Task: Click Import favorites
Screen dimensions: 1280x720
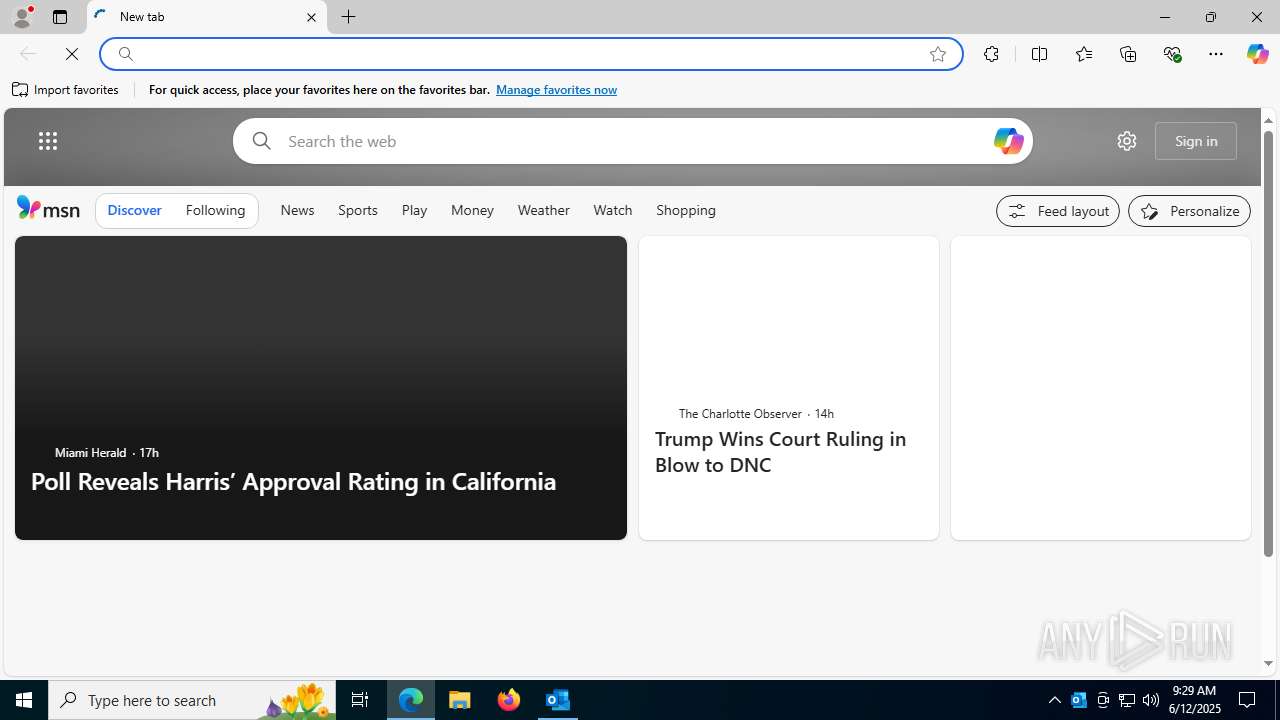Action: (66, 90)
